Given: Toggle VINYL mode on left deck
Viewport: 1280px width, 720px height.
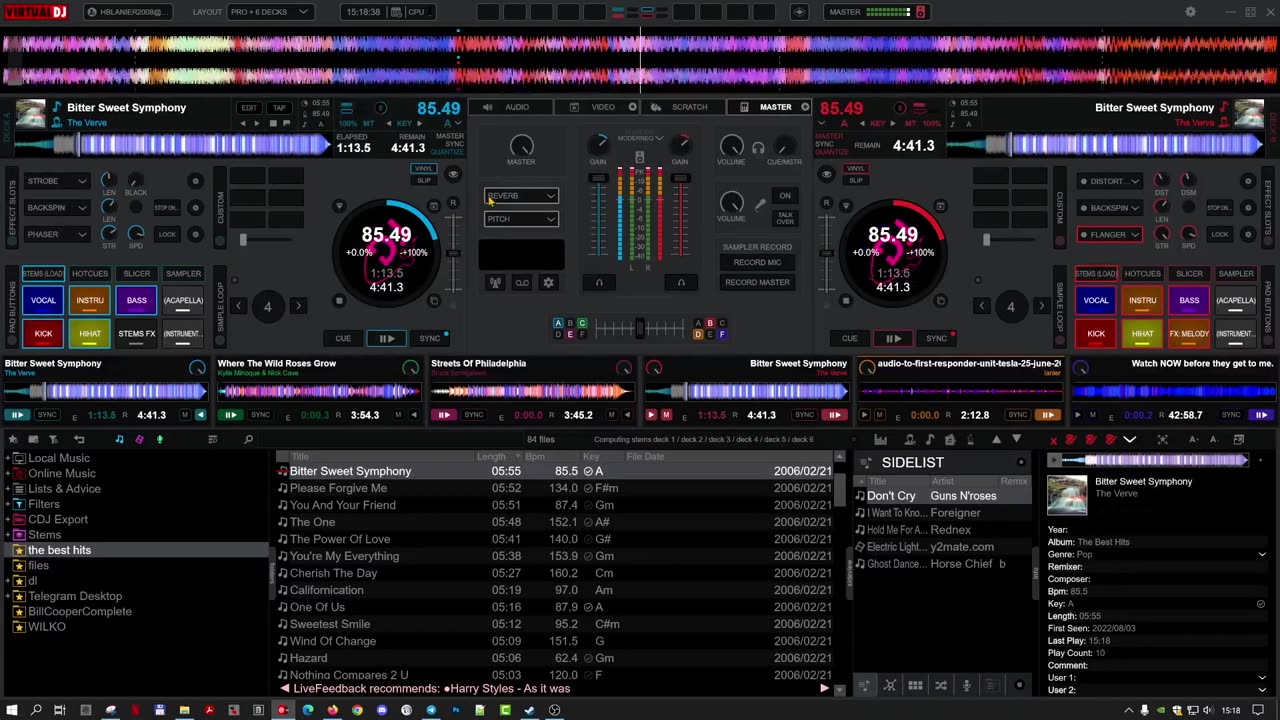Looking at the screenshot, I should (x=424, y=168).
